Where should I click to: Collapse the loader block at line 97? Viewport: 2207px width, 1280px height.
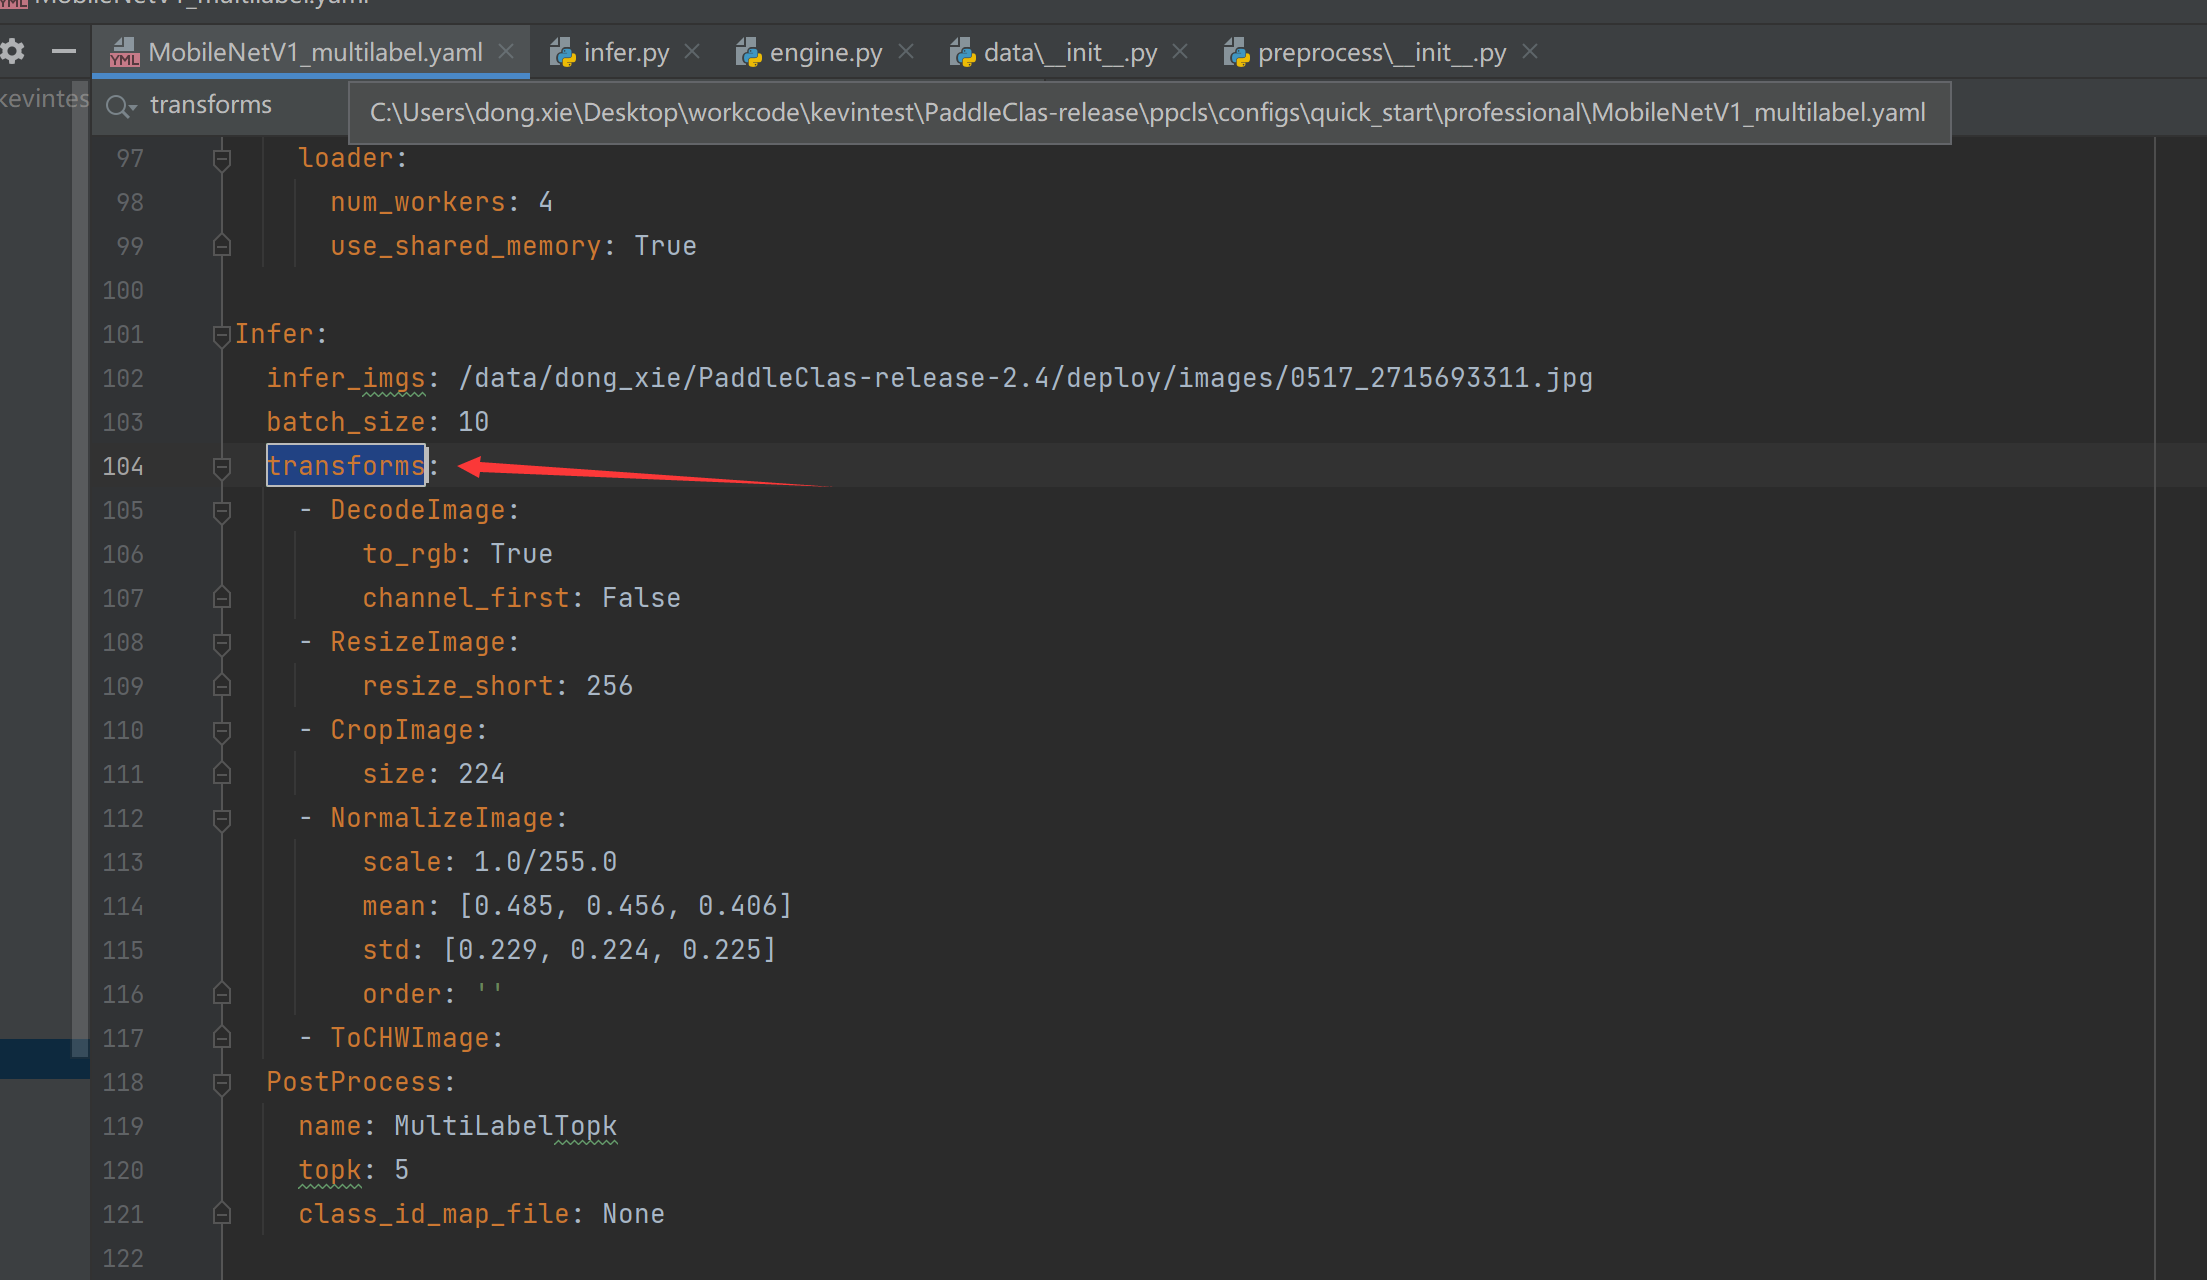coord(222,159)
